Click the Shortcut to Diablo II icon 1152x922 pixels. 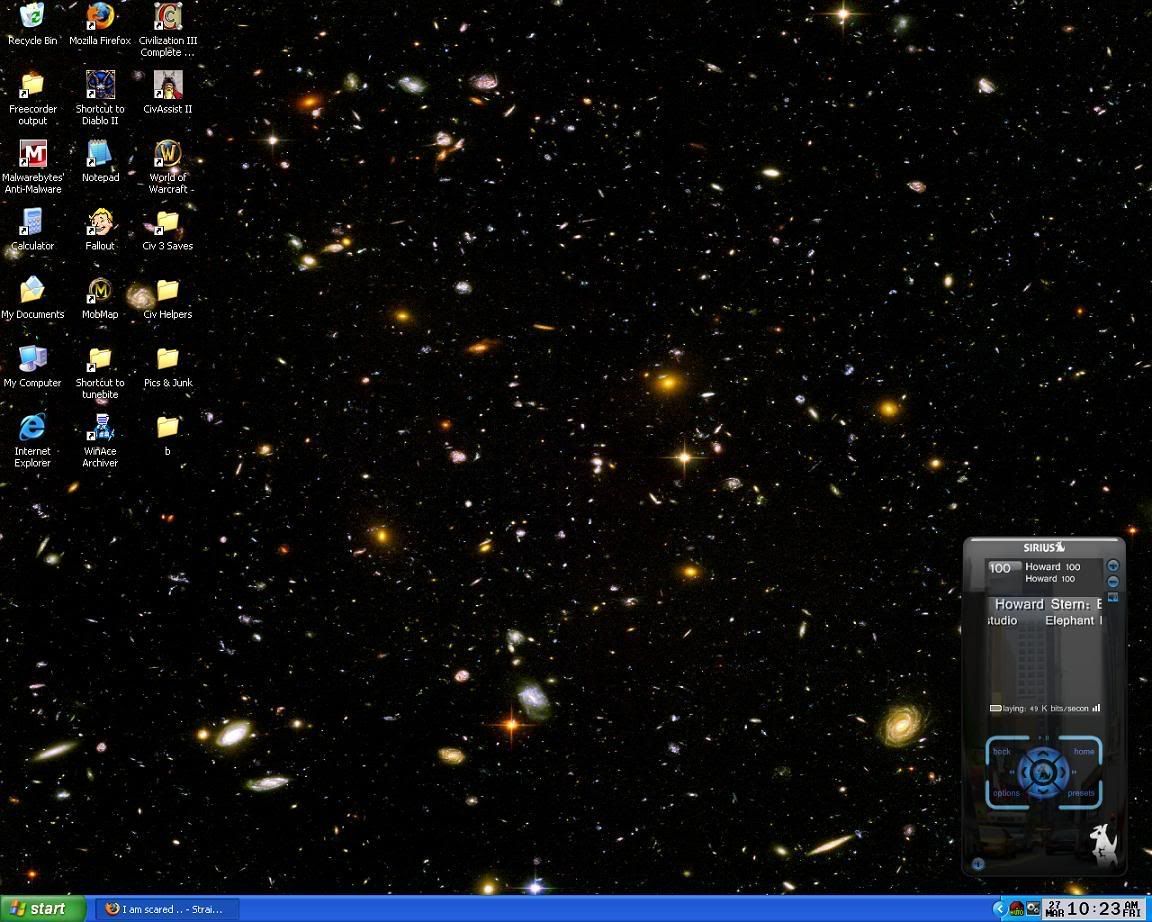pos(99,86)
